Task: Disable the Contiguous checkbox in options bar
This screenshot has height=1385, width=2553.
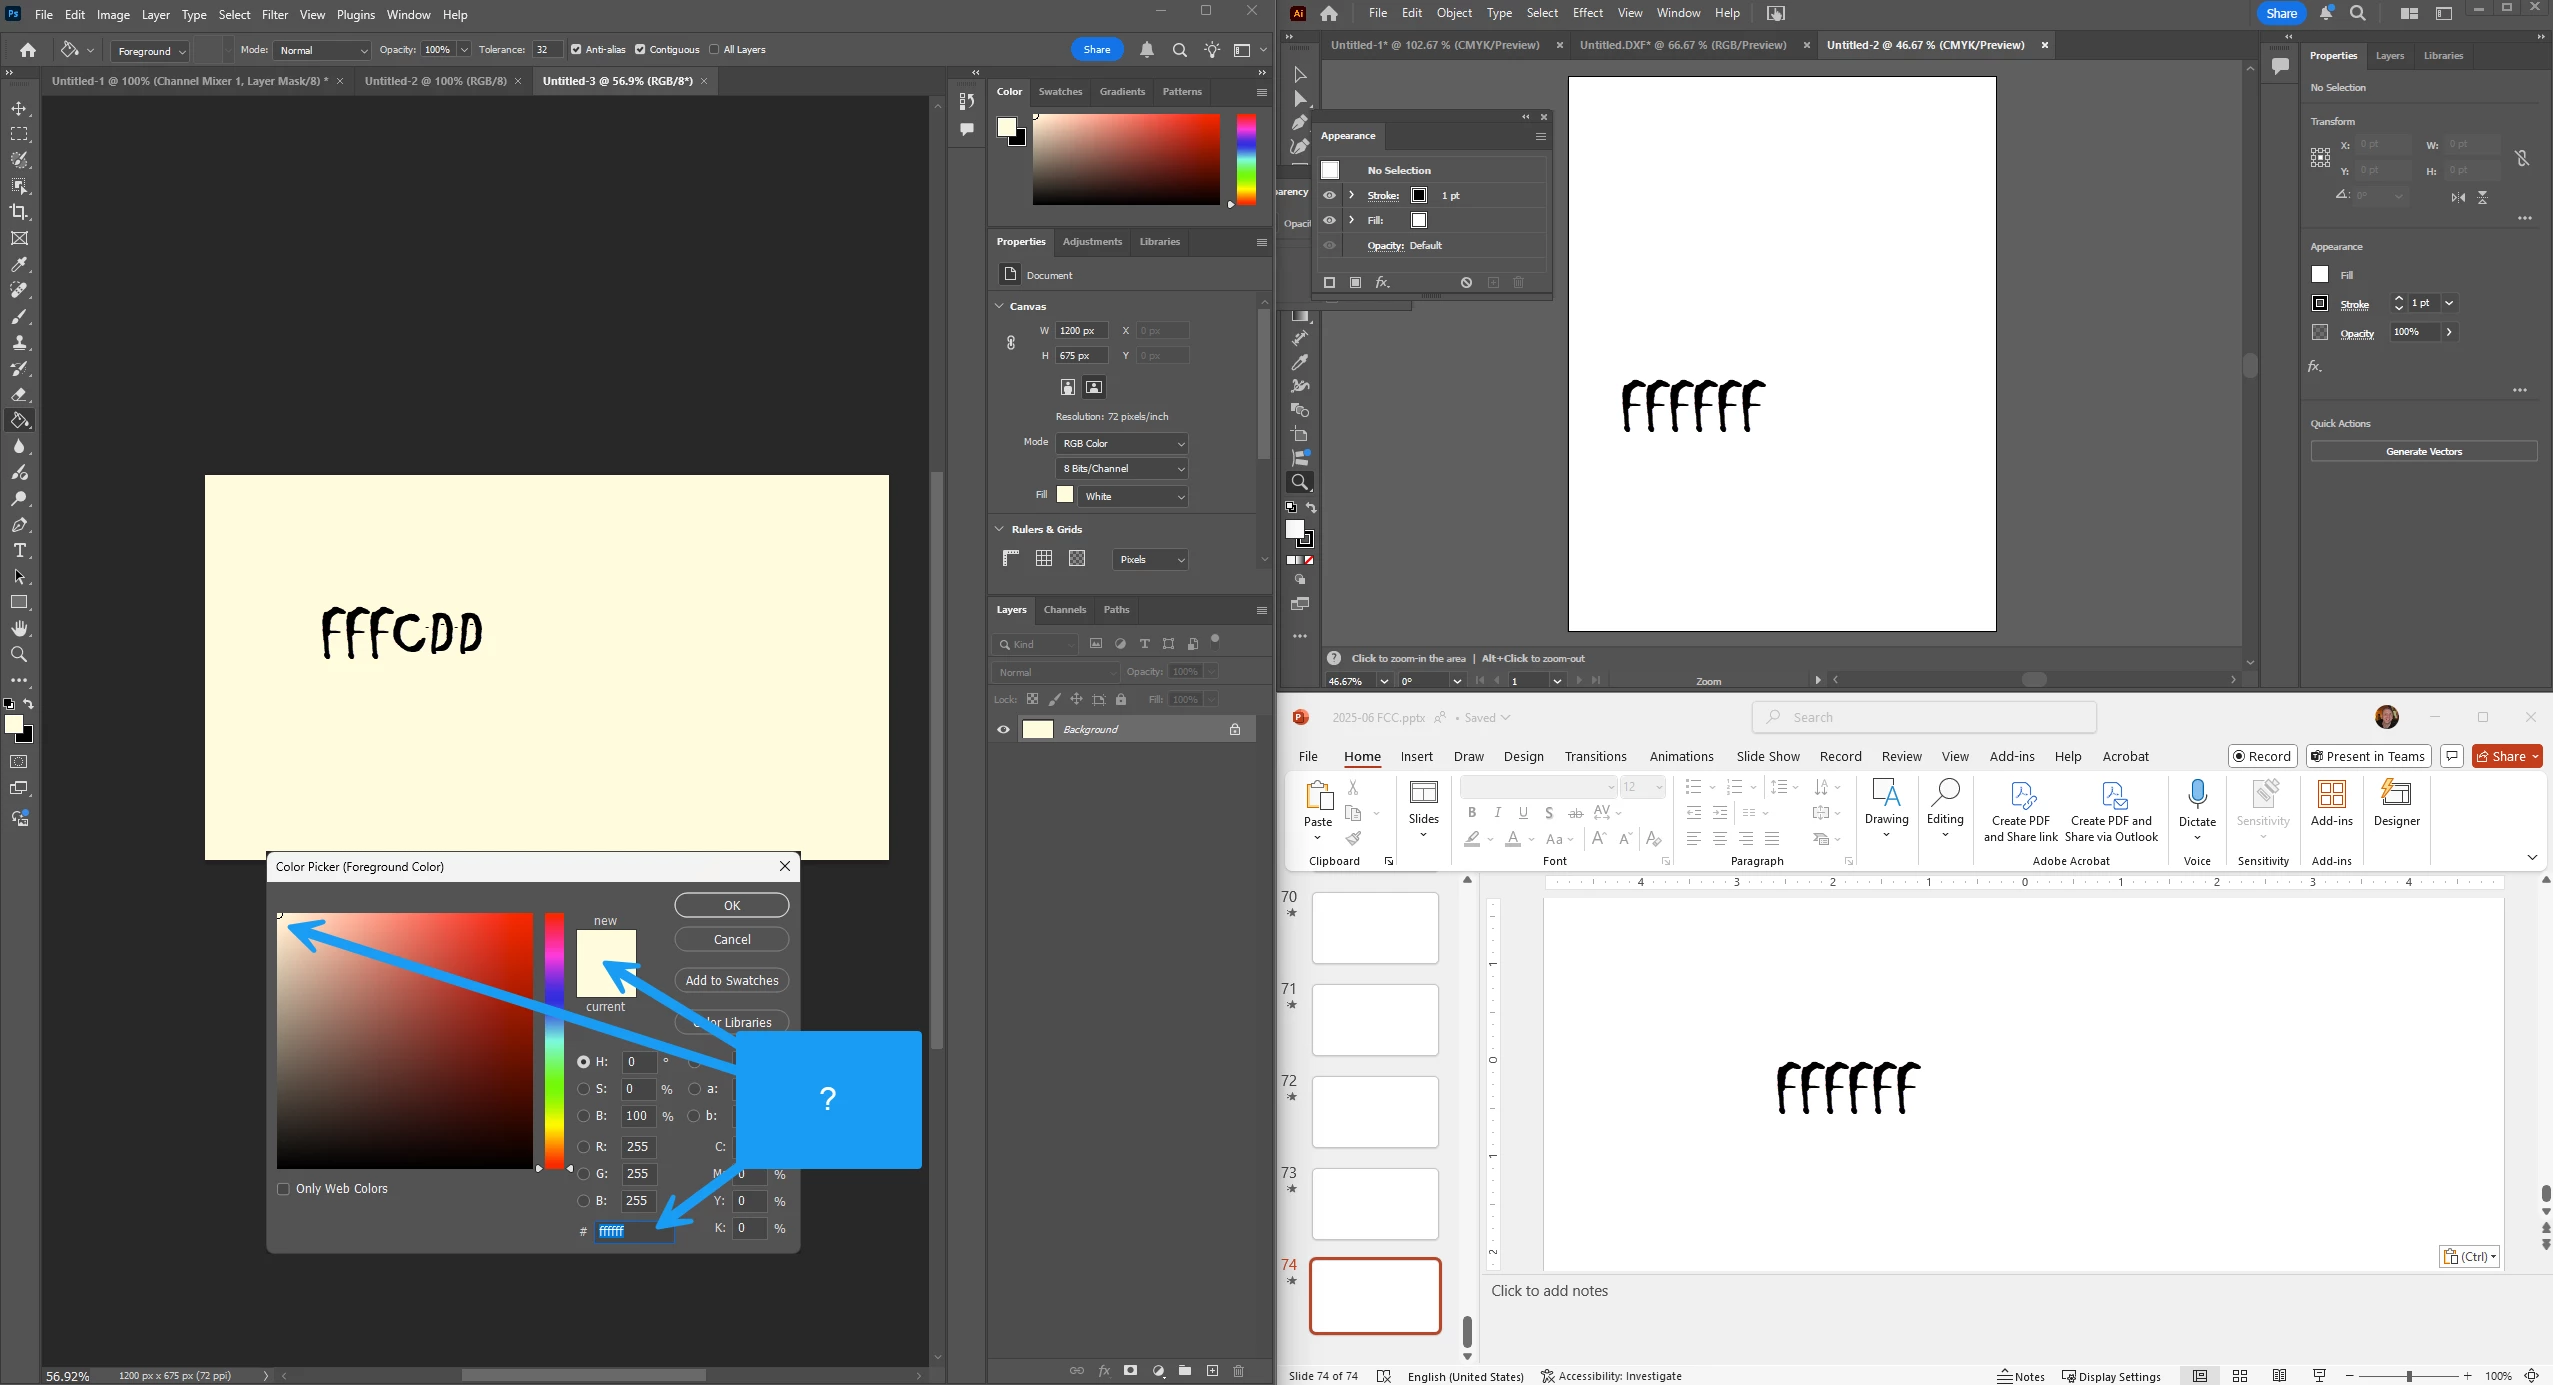Action: pyautogui.click(x=640, y=50)
